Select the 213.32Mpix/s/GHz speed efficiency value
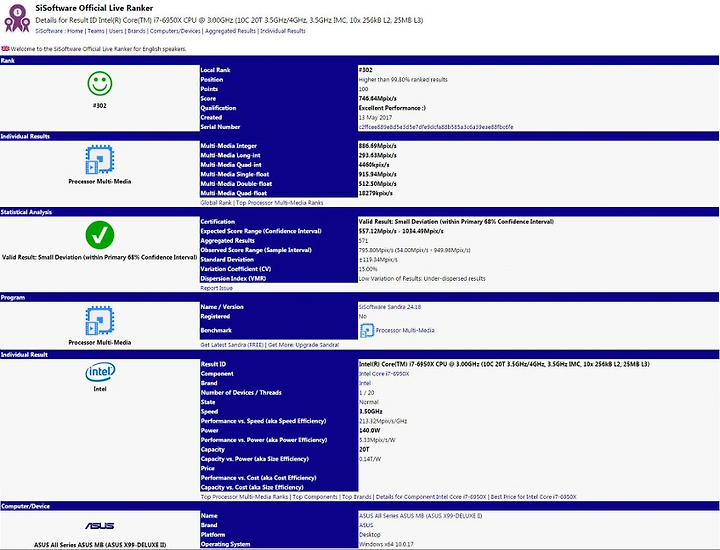The height and width of the screenshot is (550, 720). 383,421
